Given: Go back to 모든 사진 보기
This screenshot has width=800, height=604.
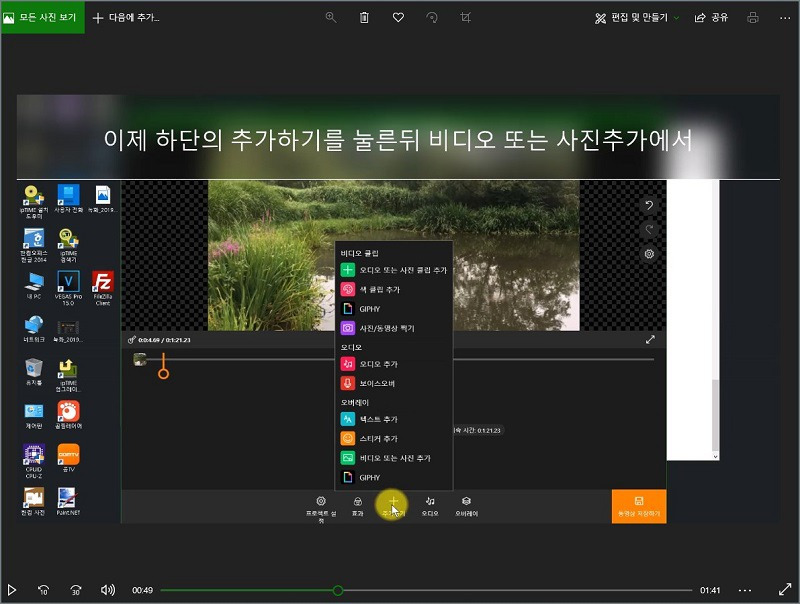Looking at the screenshot, I should 43,17.
